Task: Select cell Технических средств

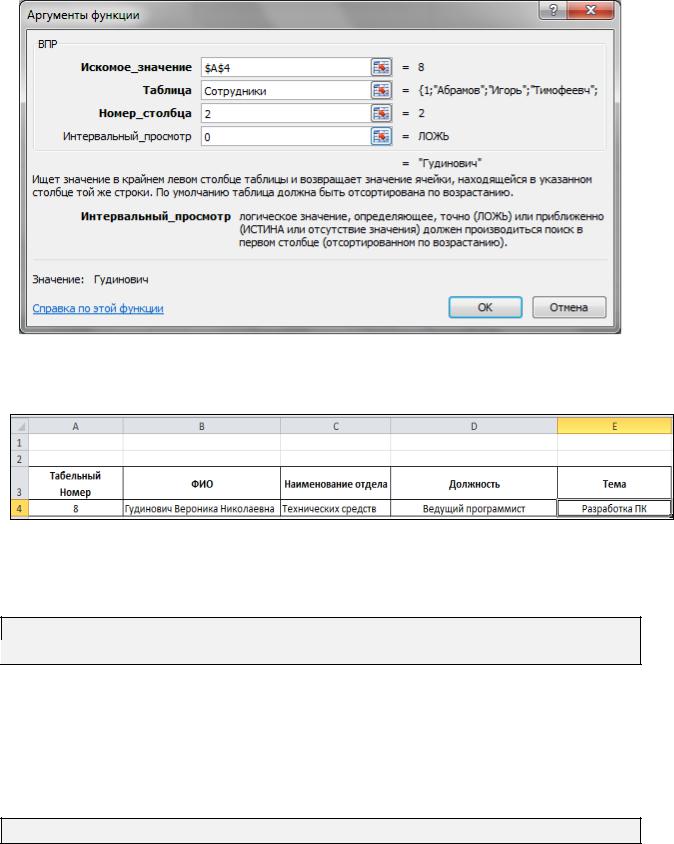Action: pos(335,509)
